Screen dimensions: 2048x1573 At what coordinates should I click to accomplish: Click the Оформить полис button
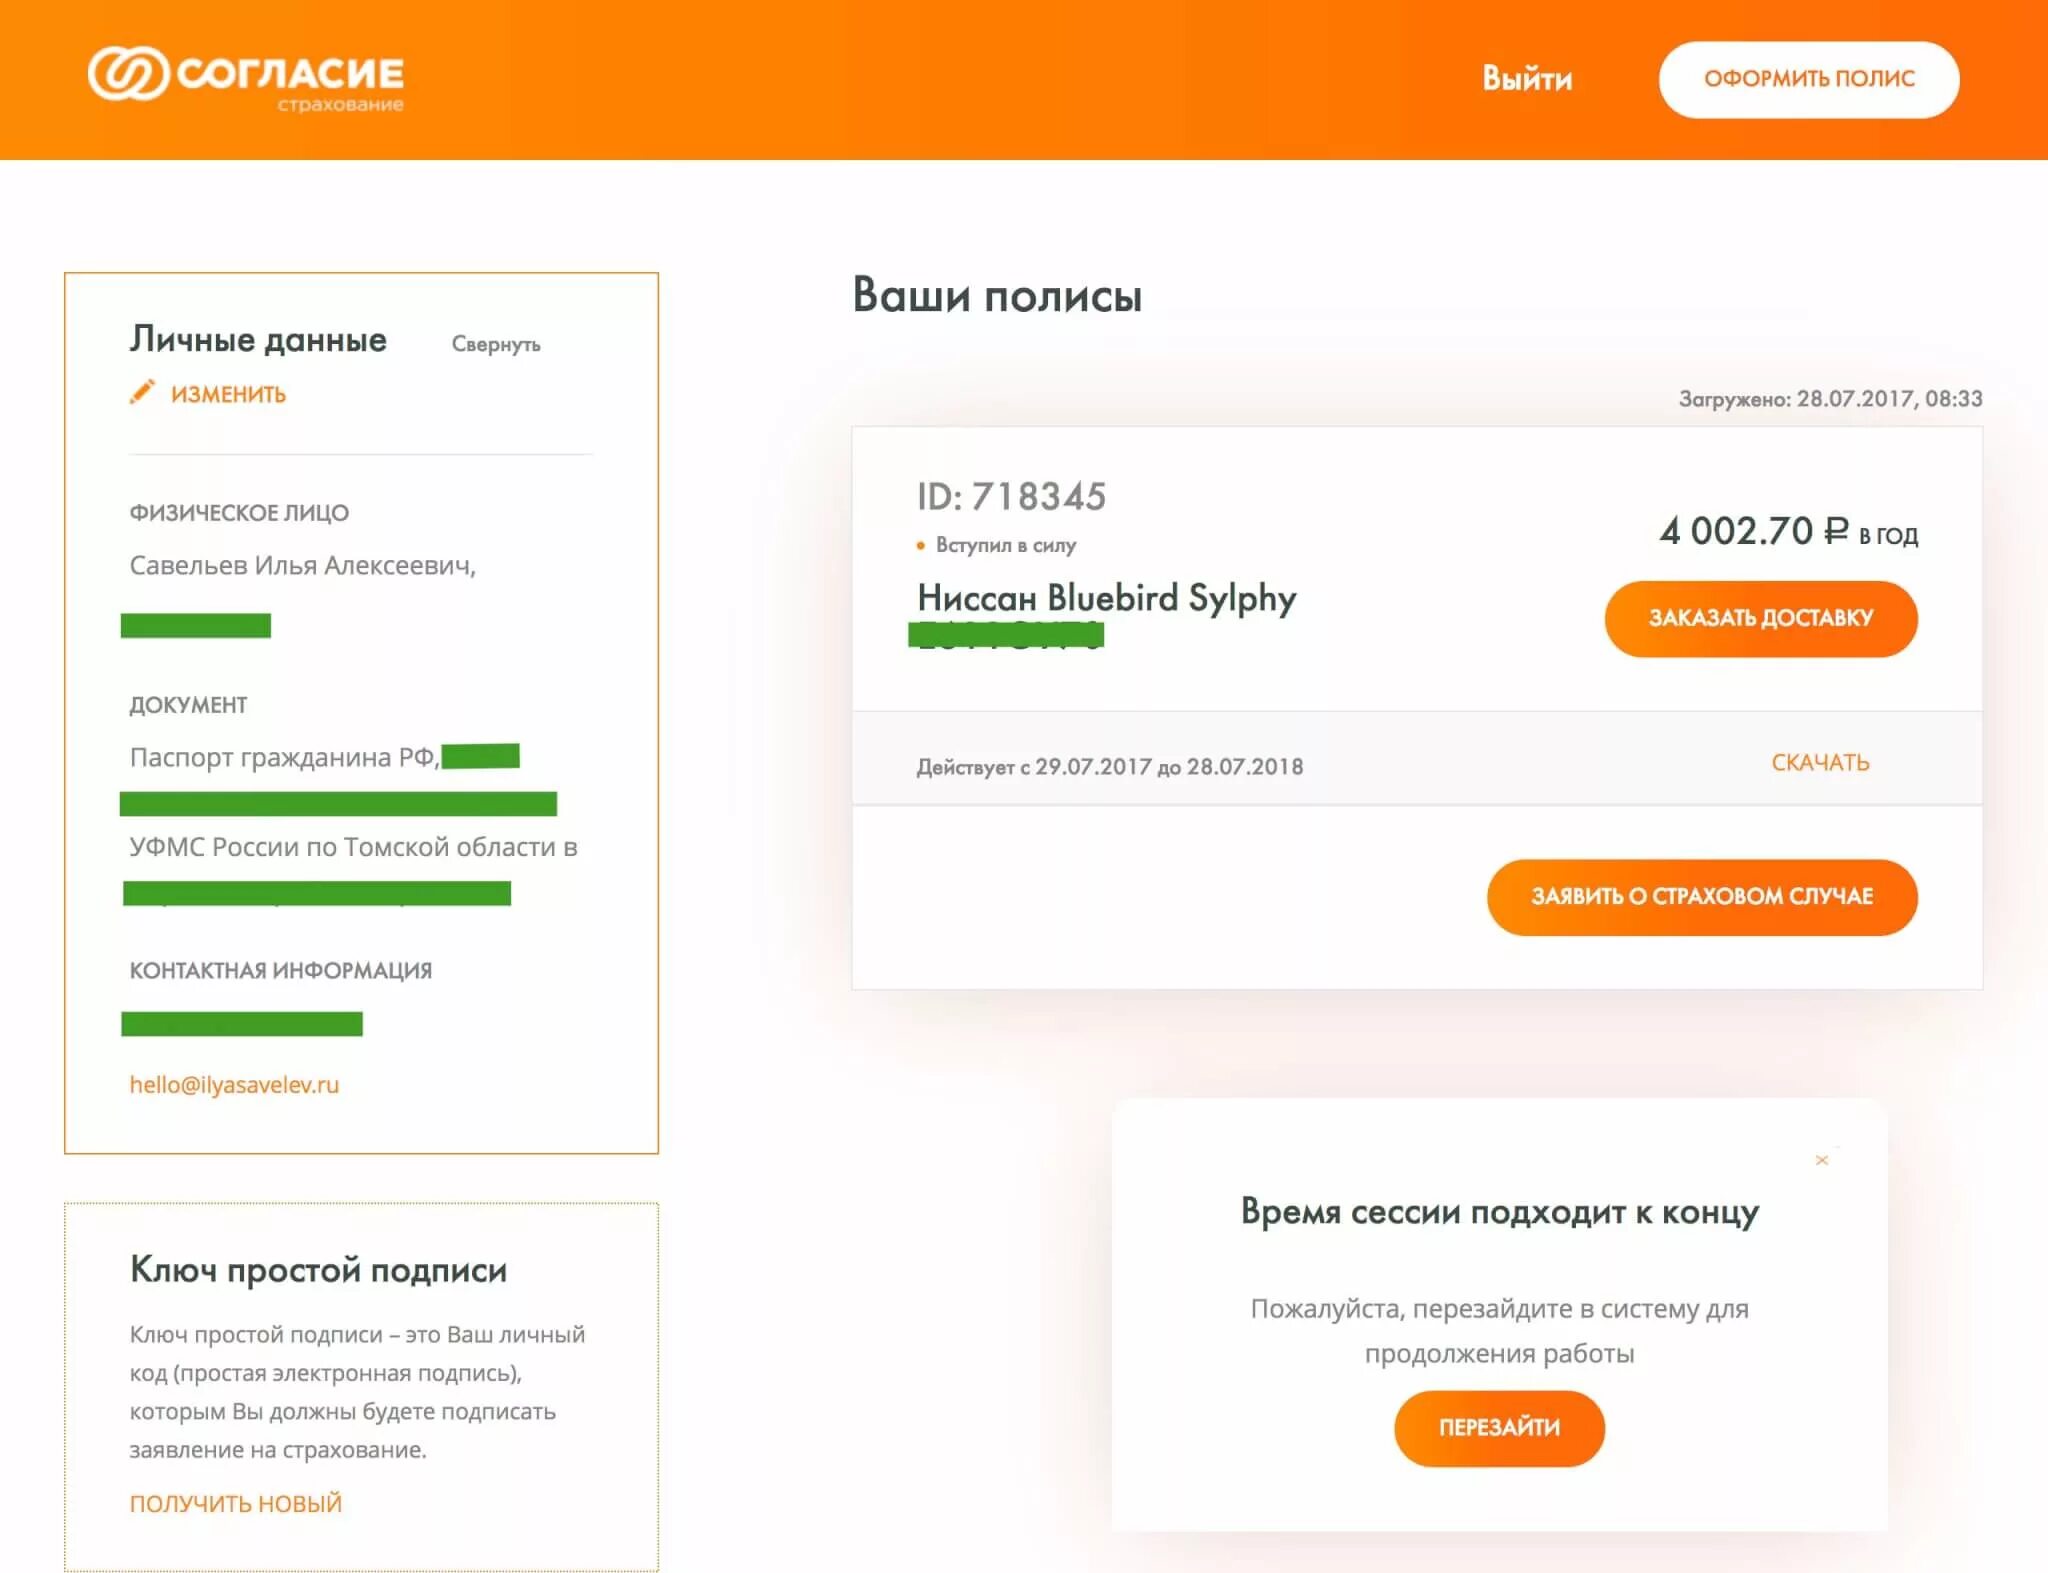tap(1809, 79)
